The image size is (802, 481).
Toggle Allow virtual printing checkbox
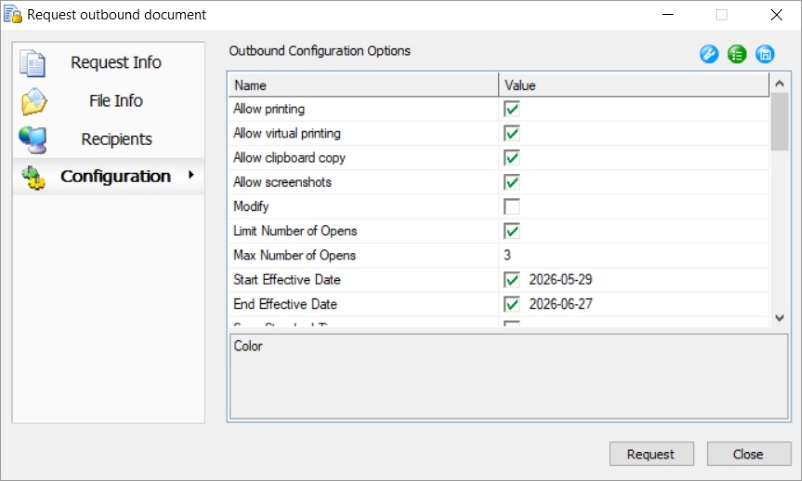pyautogui.click(x=511, y=134)
